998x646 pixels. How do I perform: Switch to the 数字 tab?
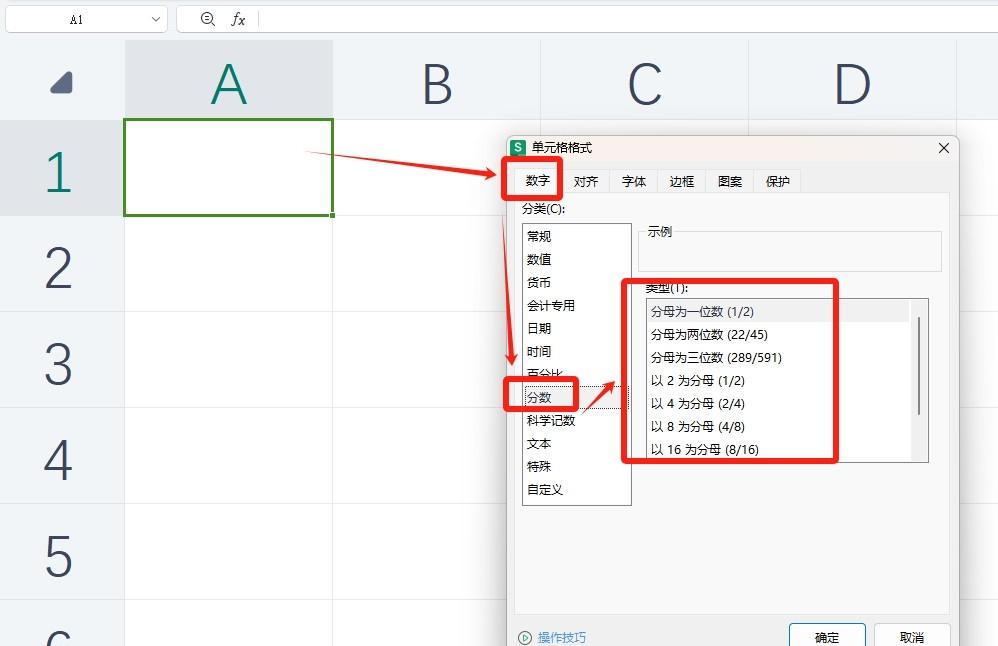[537, 181]
